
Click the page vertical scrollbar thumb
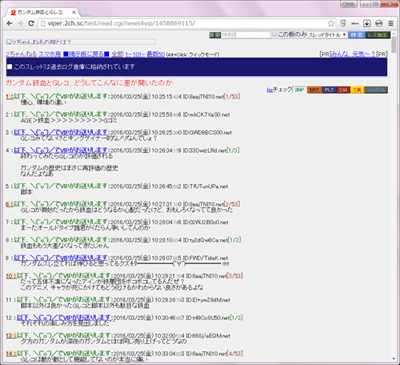394,44
